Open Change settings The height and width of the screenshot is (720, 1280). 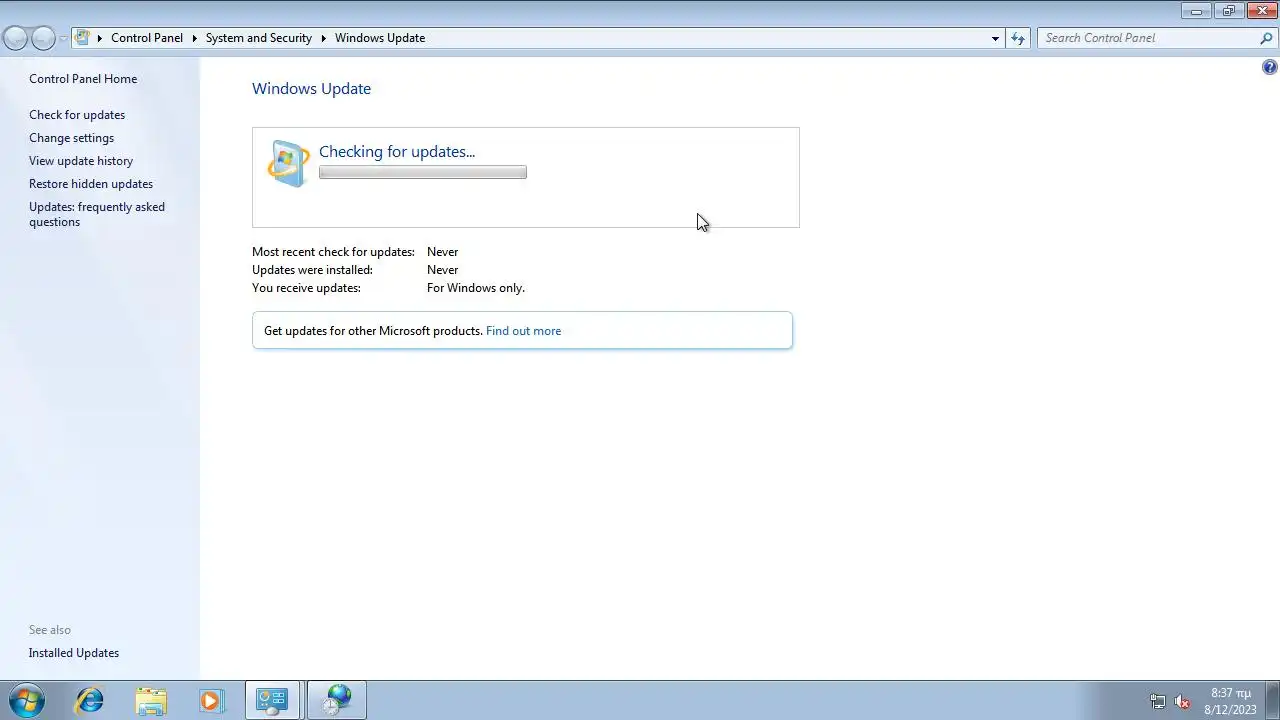coord(71,138)
